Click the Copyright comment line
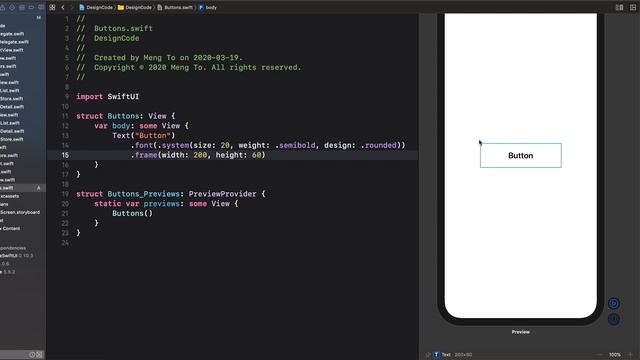This screenshot has width=640, height=360. click(189, 68)
